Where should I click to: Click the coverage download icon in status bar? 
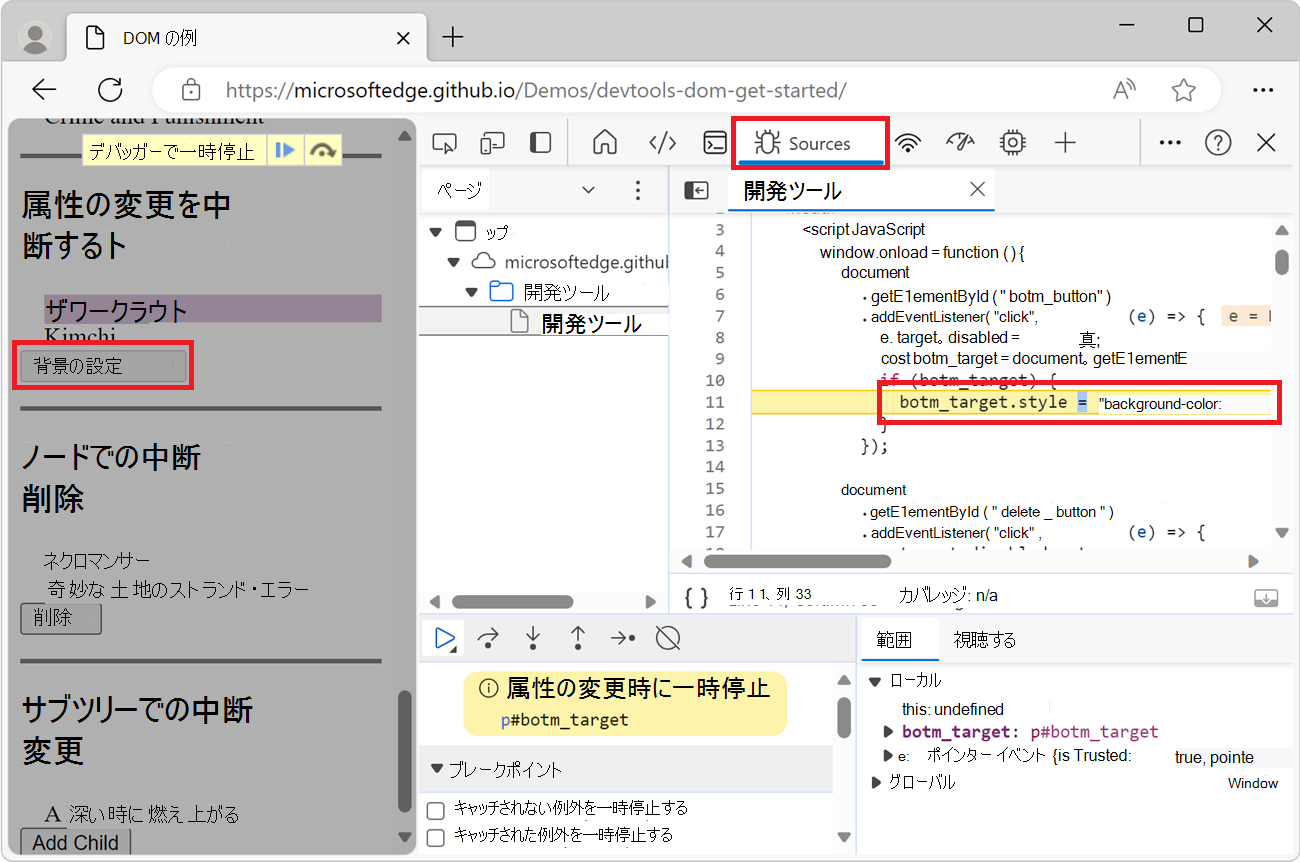click(x=1266, y=598)
